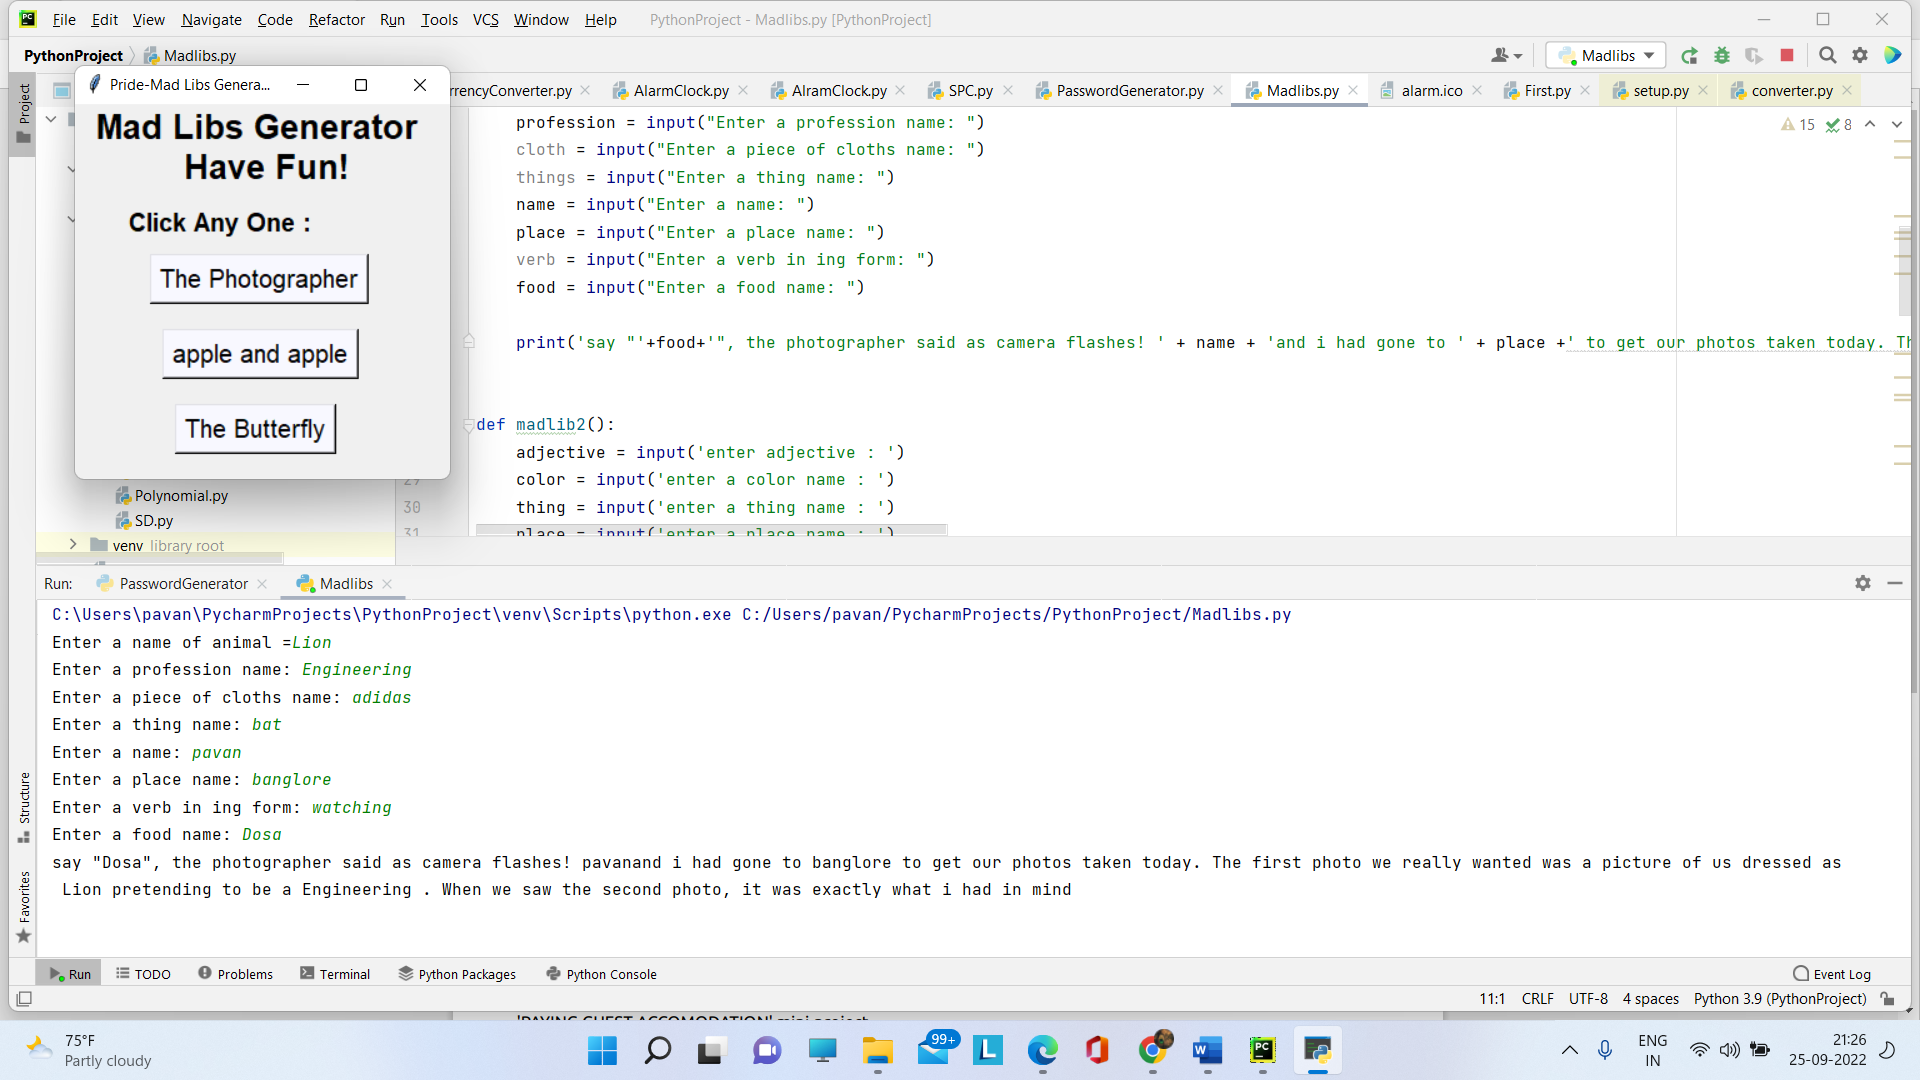The height and width of the screenshot is (1080, 1920).
Task: Collapse the madlib2 function fold marker
Action: [x=468, y=425]
